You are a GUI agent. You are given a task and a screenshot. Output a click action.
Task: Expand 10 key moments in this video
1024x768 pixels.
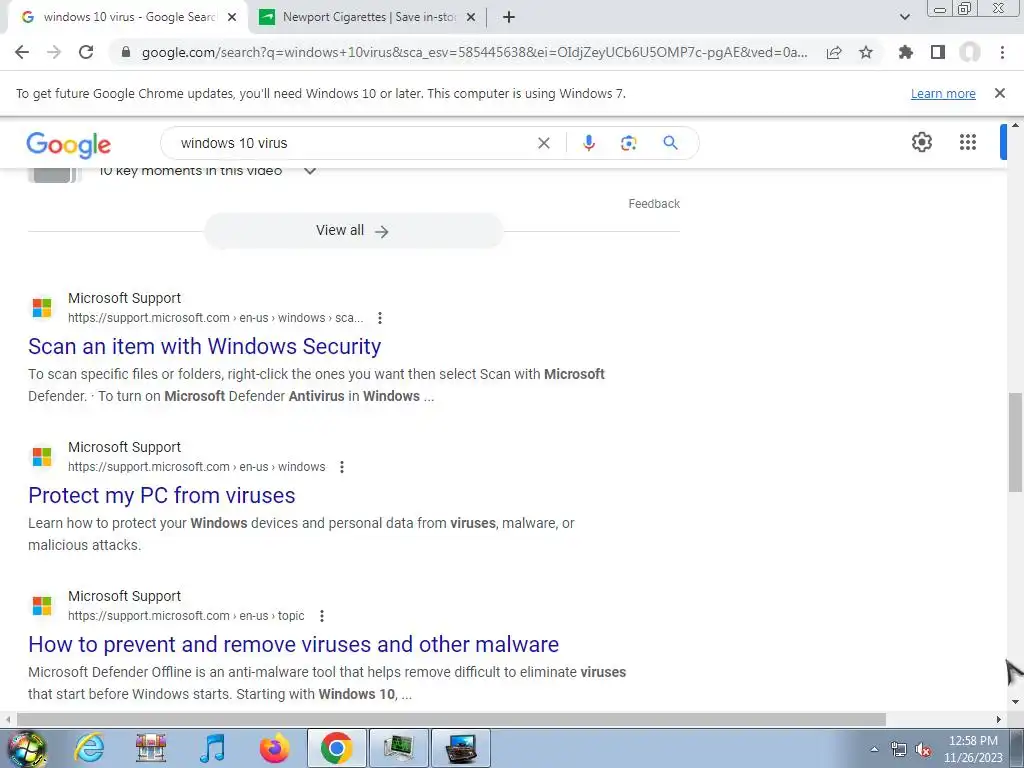[310, 171]
